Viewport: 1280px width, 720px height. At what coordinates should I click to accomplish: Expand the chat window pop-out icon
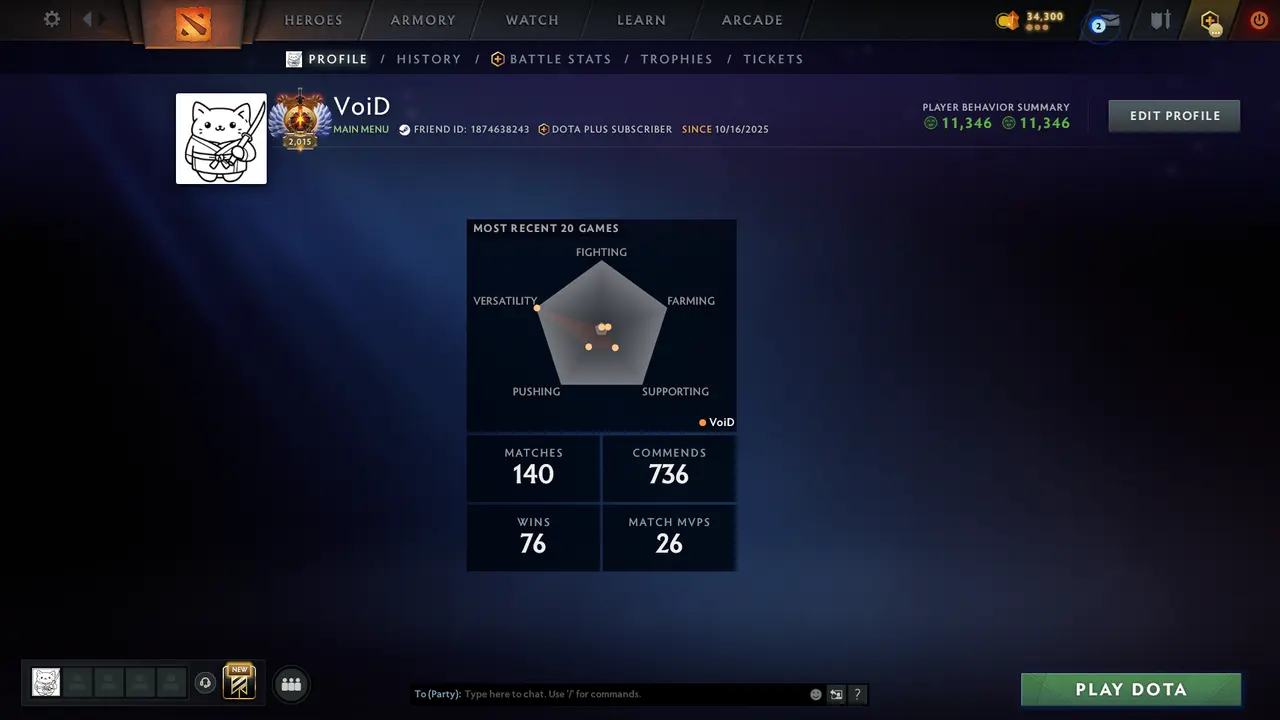coord(836,694)
